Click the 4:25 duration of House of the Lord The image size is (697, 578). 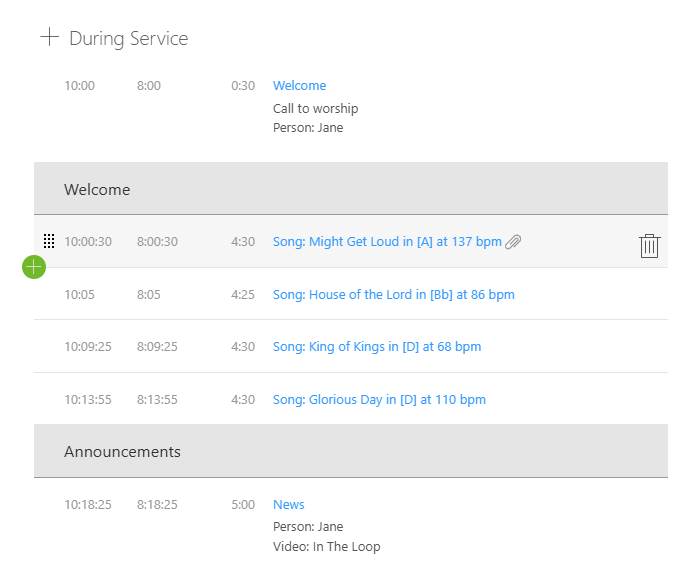pos(243,294)
